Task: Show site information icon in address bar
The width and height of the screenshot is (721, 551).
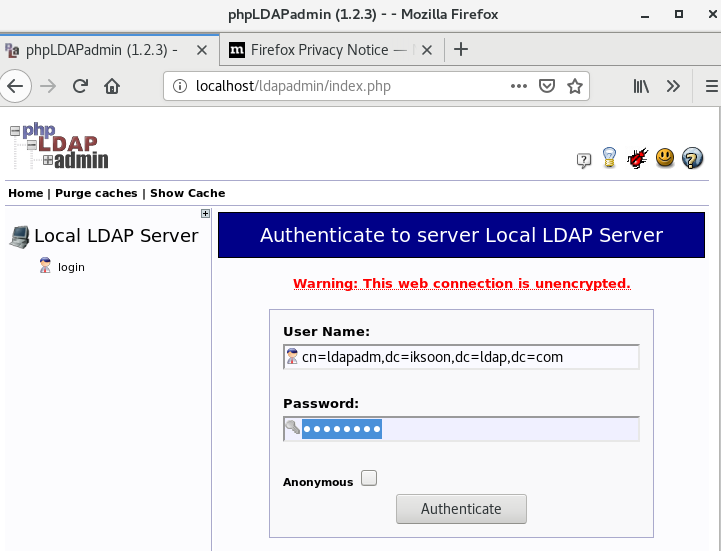Action: pos(180,86)
